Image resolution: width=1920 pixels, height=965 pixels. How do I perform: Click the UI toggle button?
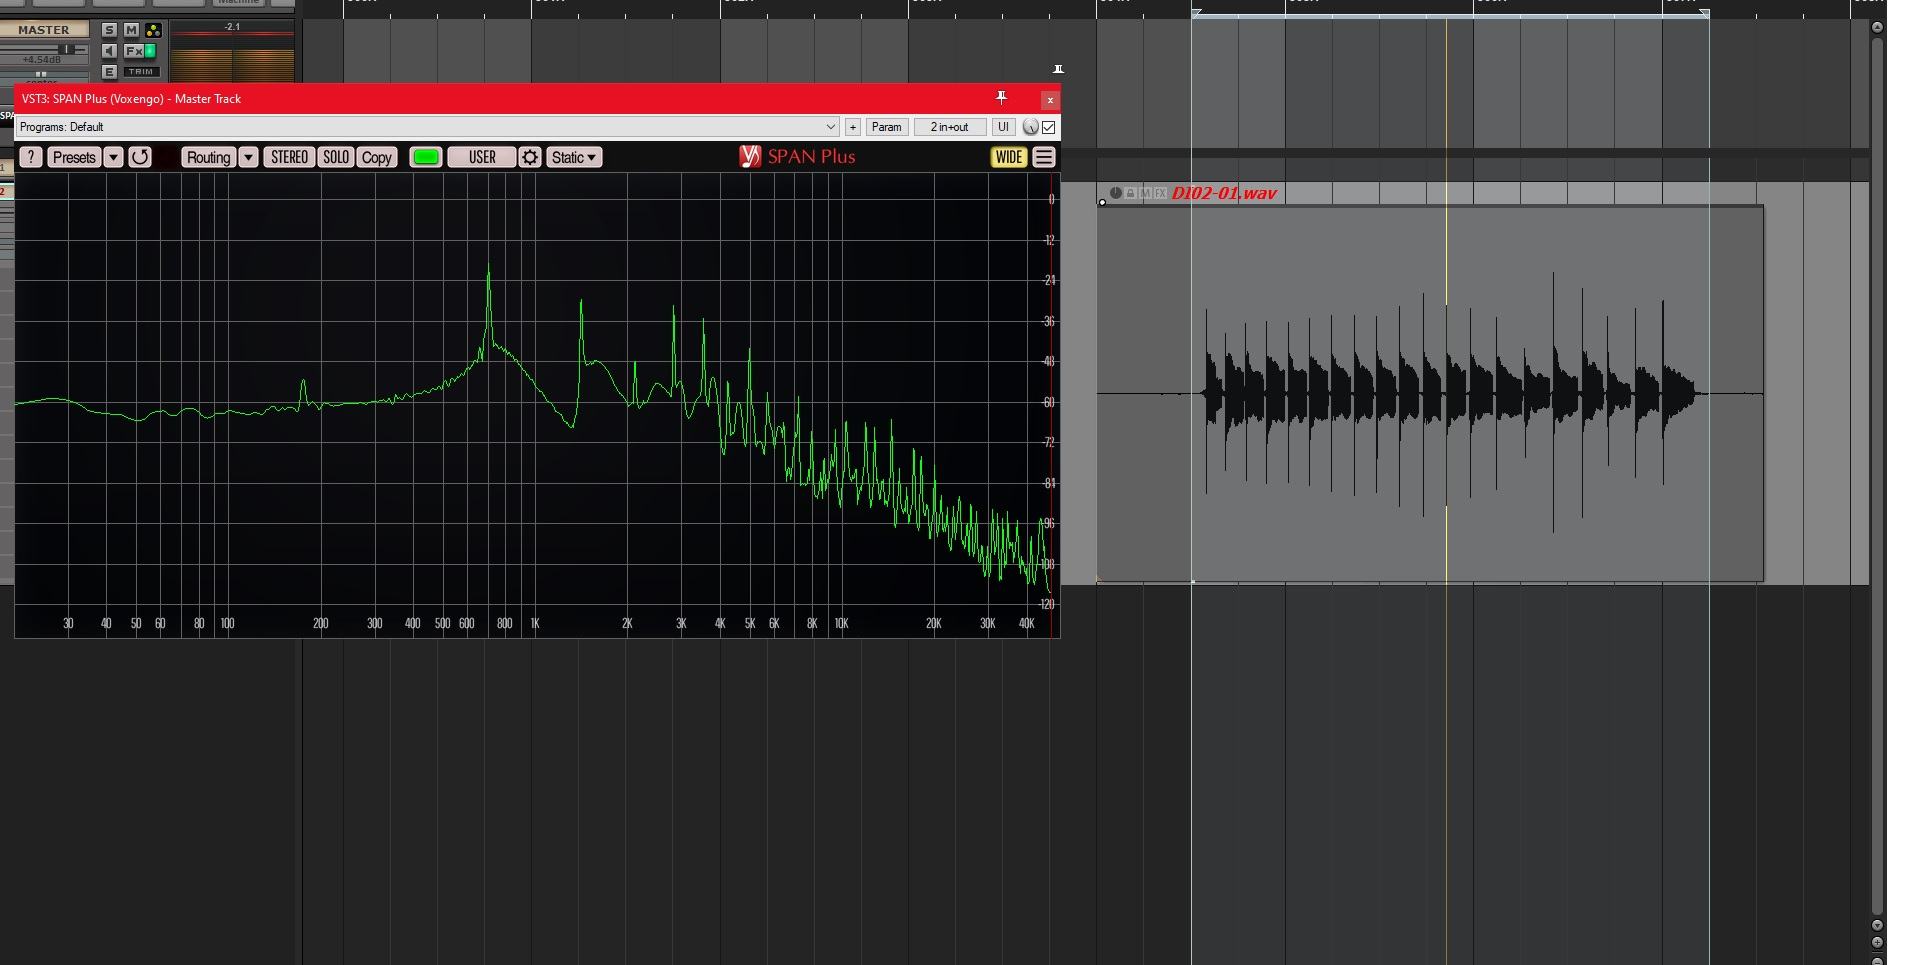(x=1003, y=127)
